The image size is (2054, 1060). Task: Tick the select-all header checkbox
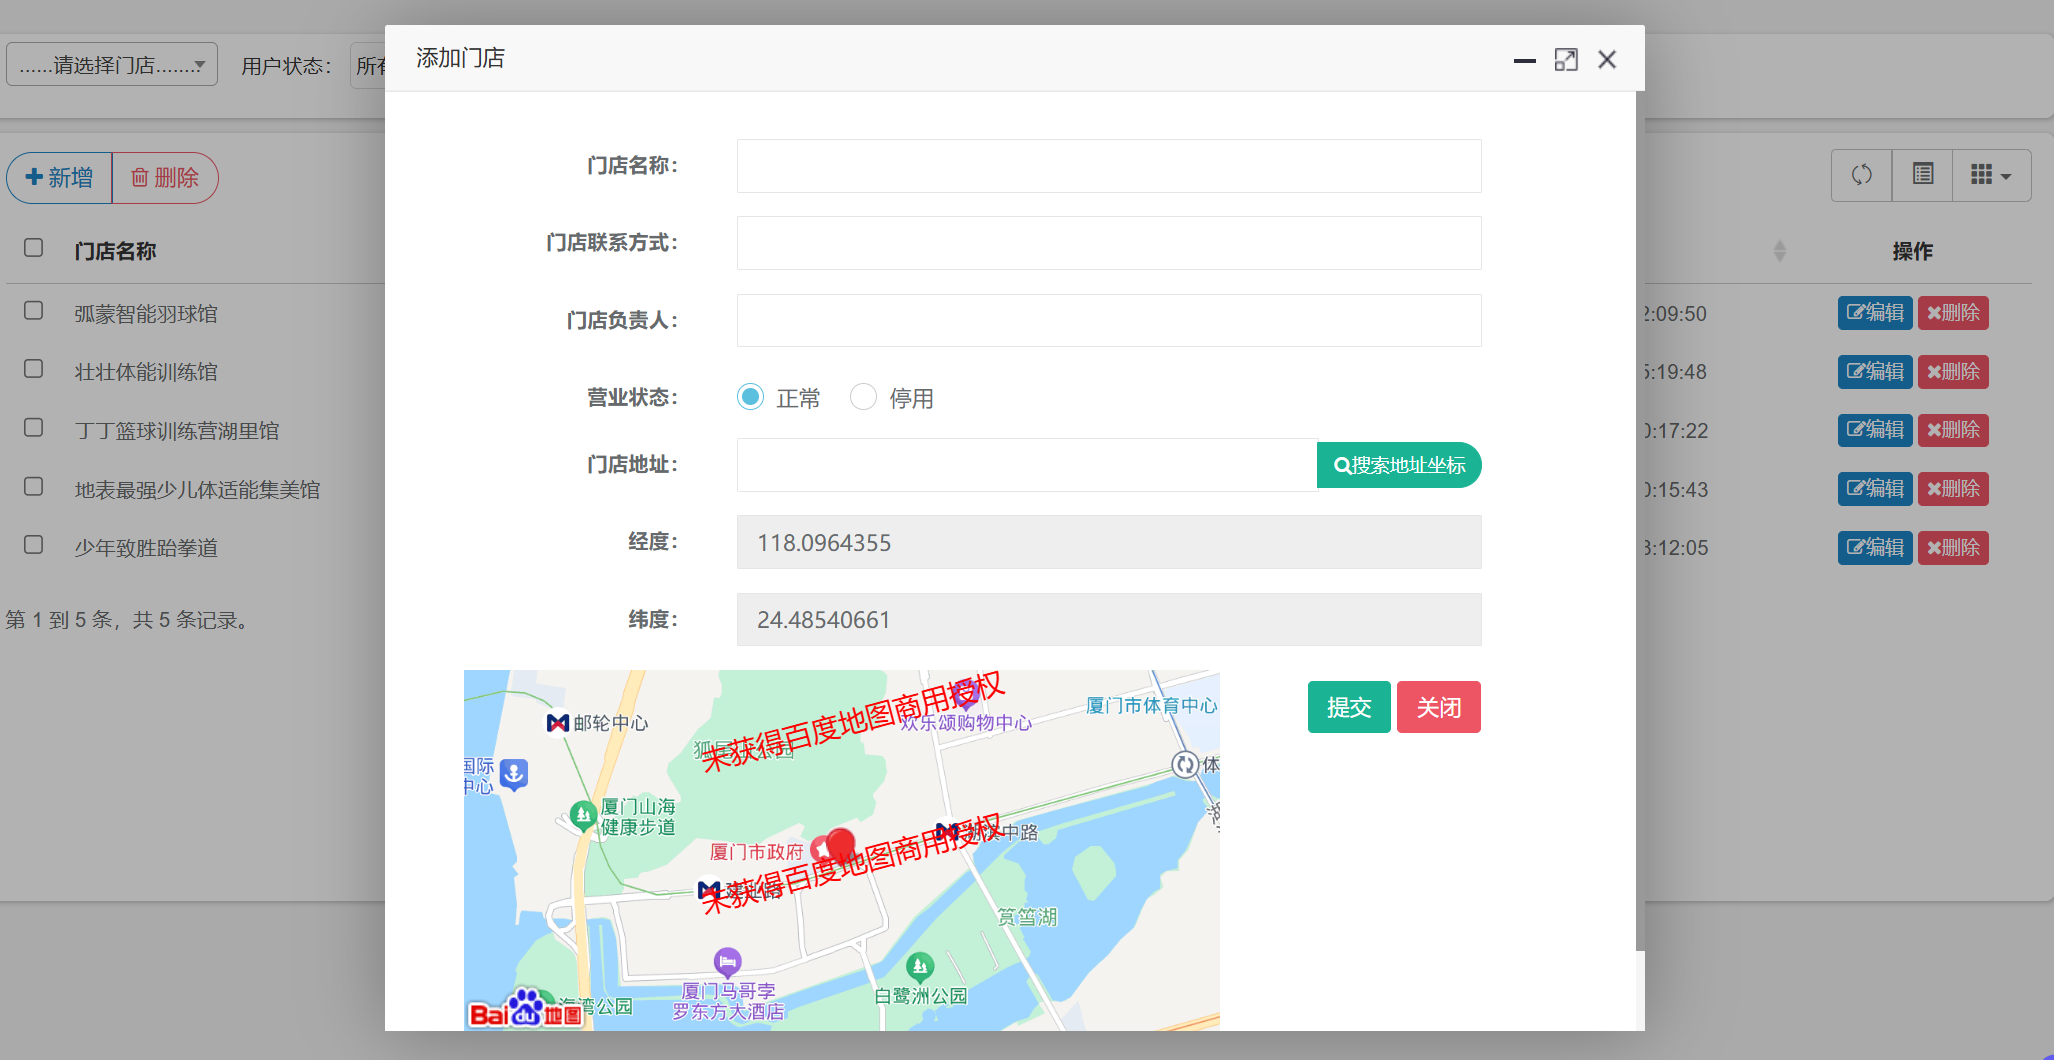click(x=34, y=248)
